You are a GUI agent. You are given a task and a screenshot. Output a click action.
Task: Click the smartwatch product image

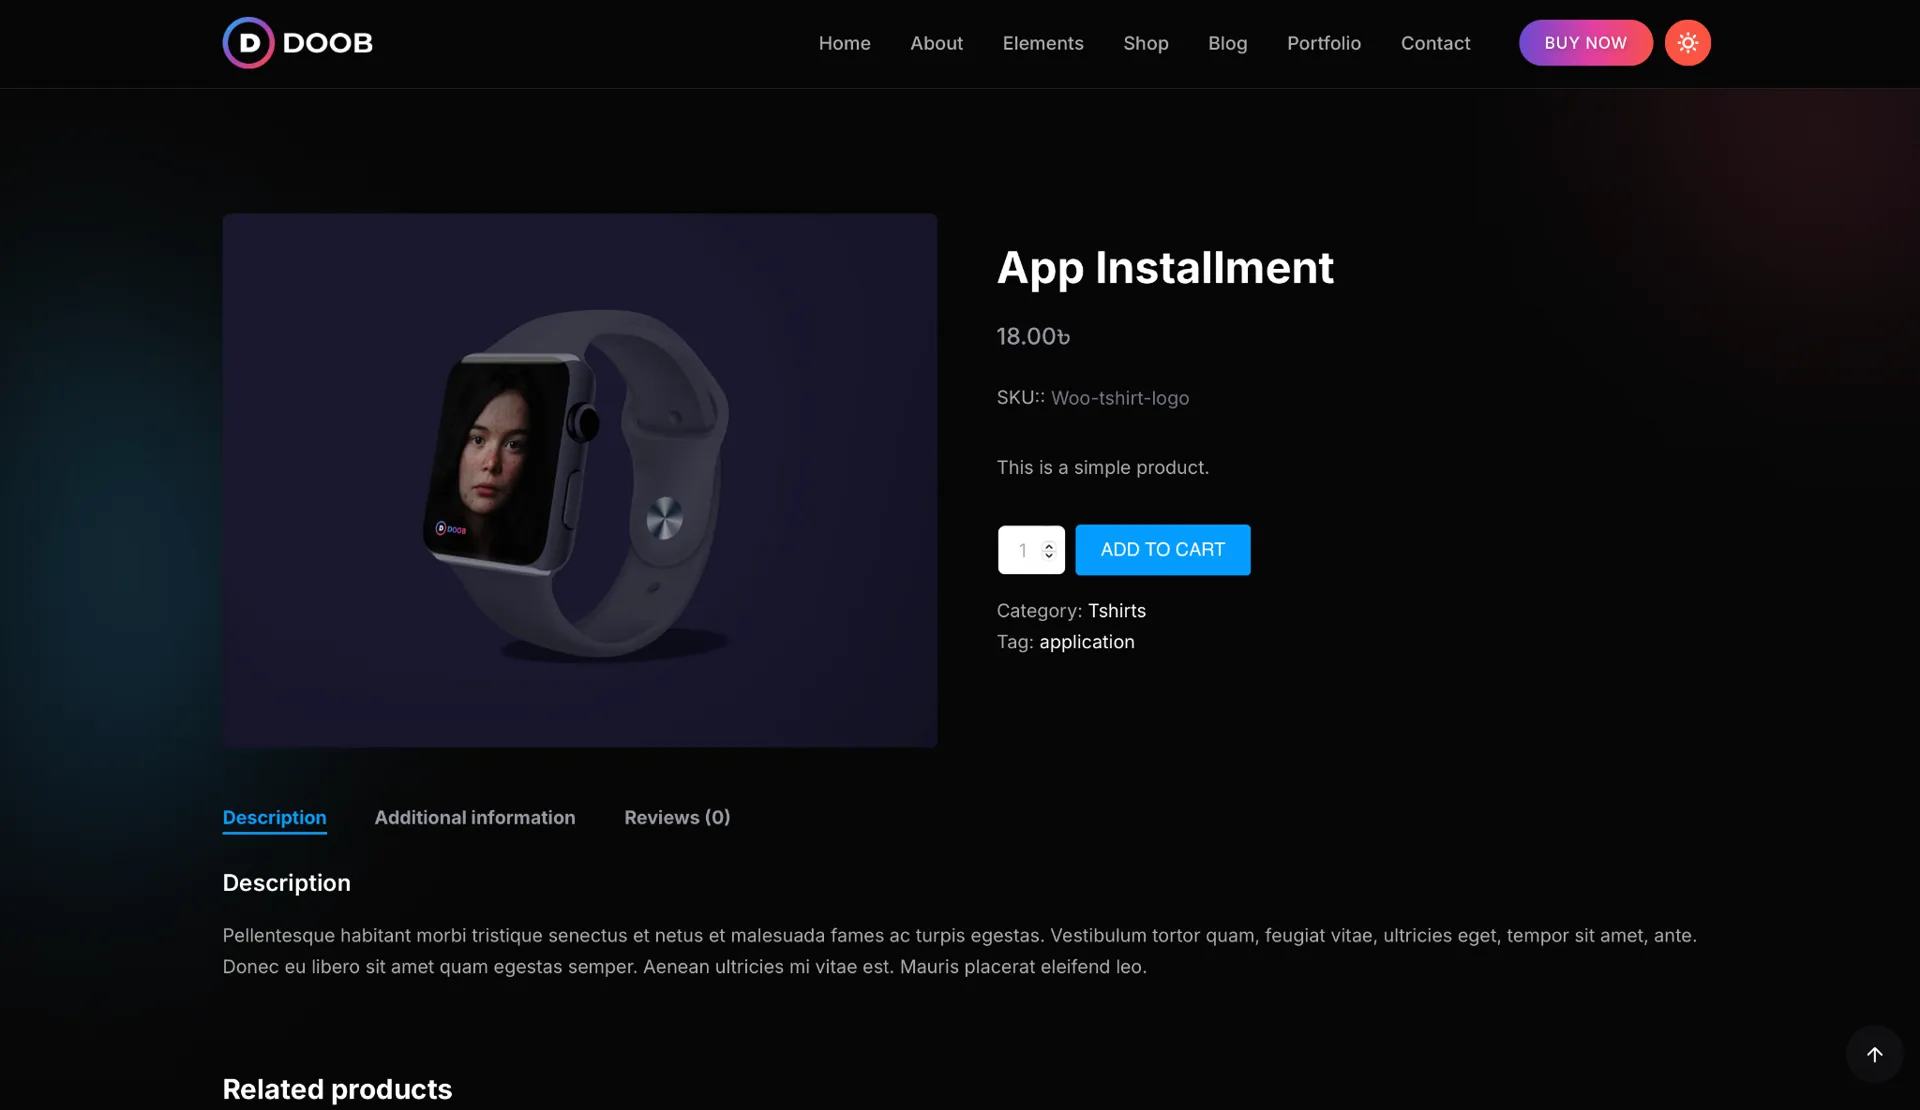click(x=579, y=480)
